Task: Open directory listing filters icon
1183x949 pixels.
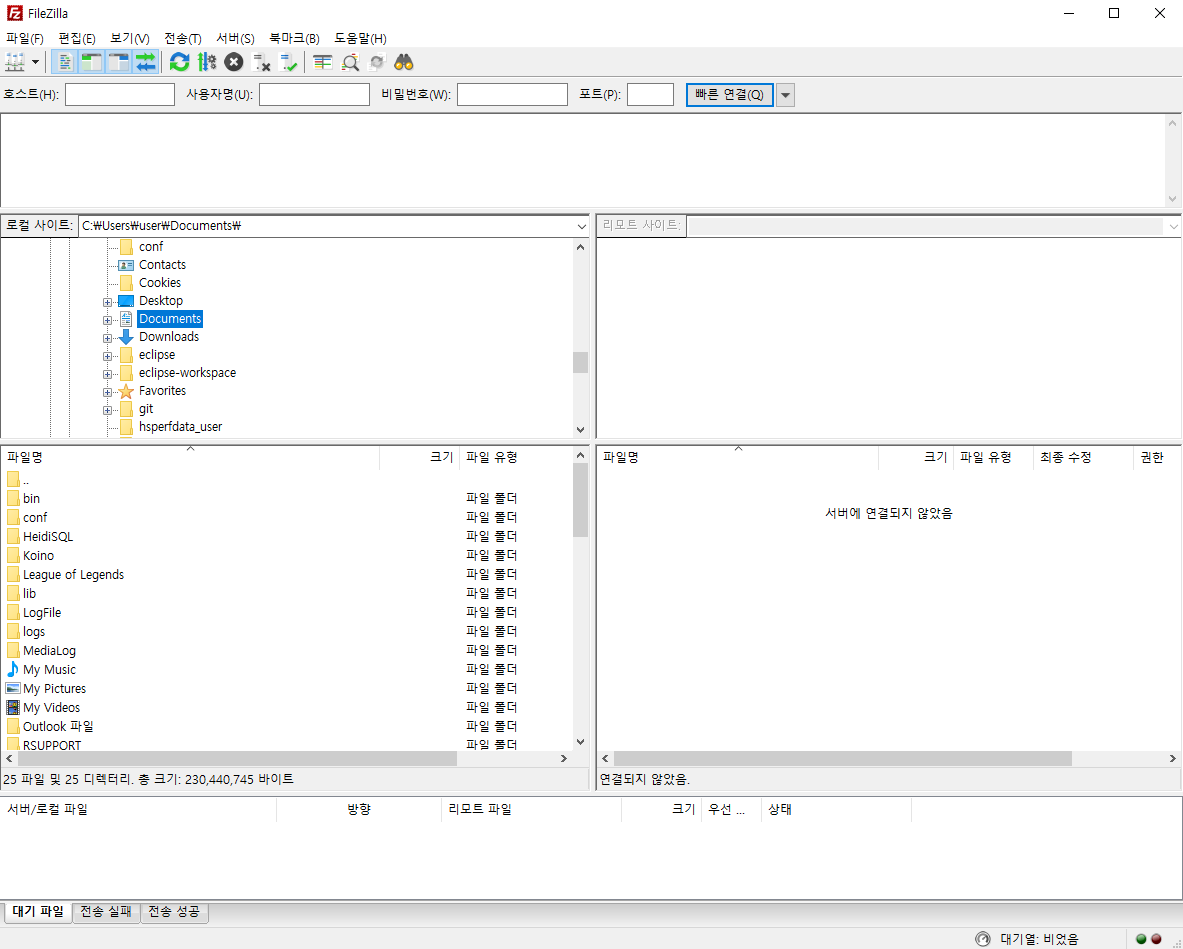Action: 323,62
